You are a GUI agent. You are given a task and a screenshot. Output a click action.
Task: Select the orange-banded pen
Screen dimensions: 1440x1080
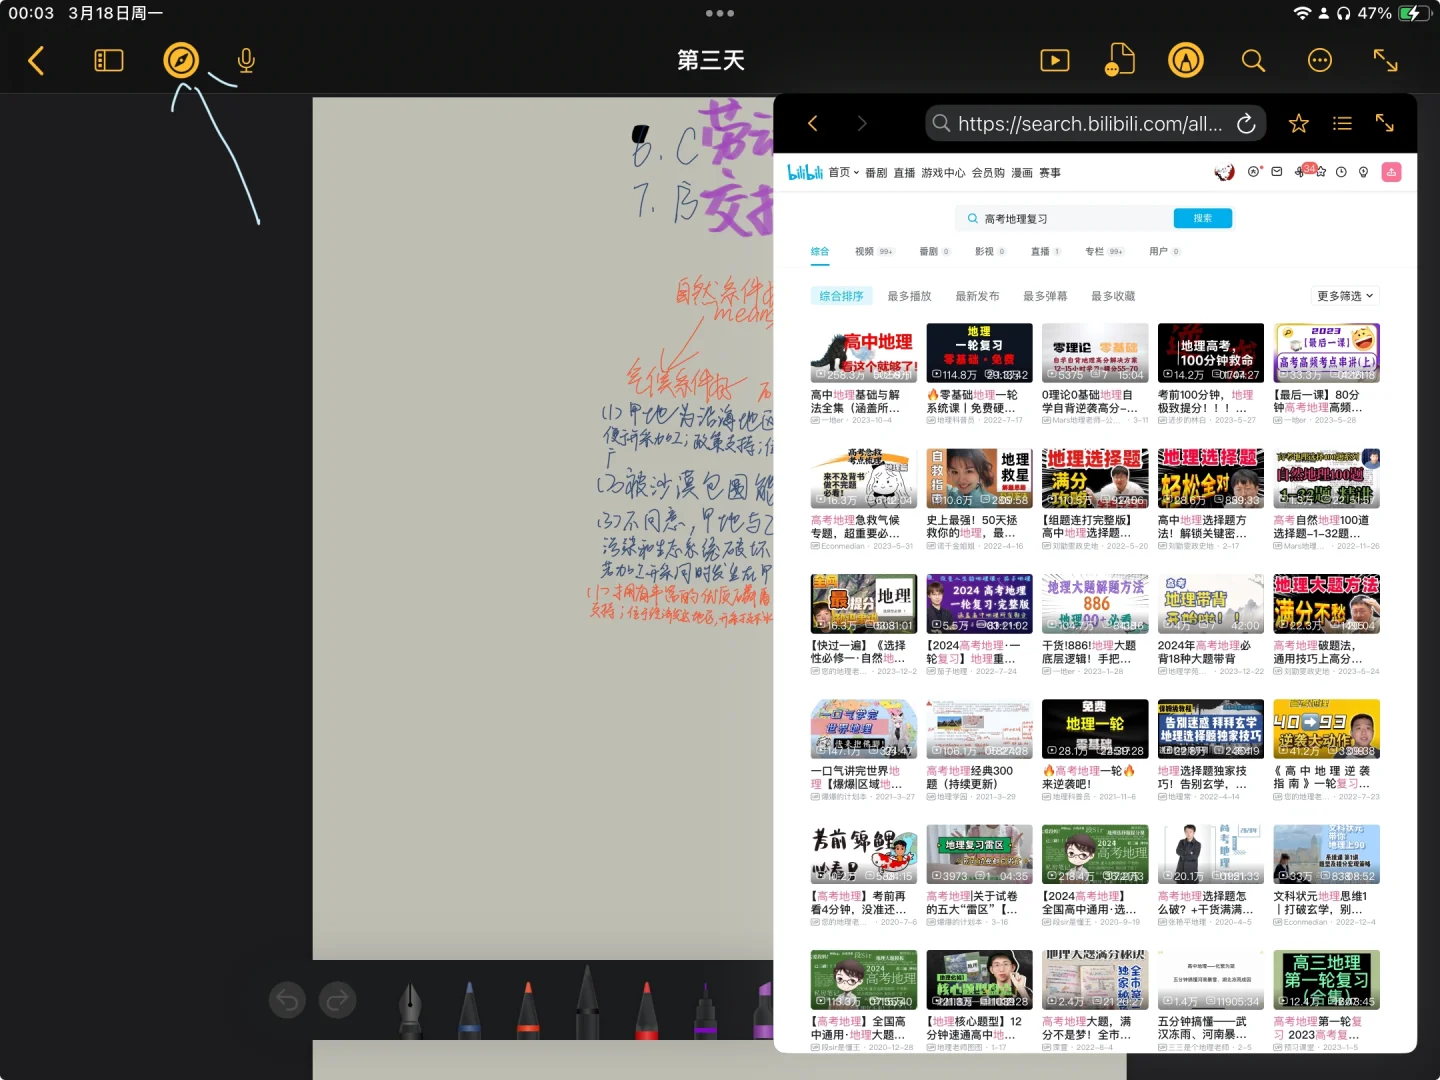[x=528, y=1010]
